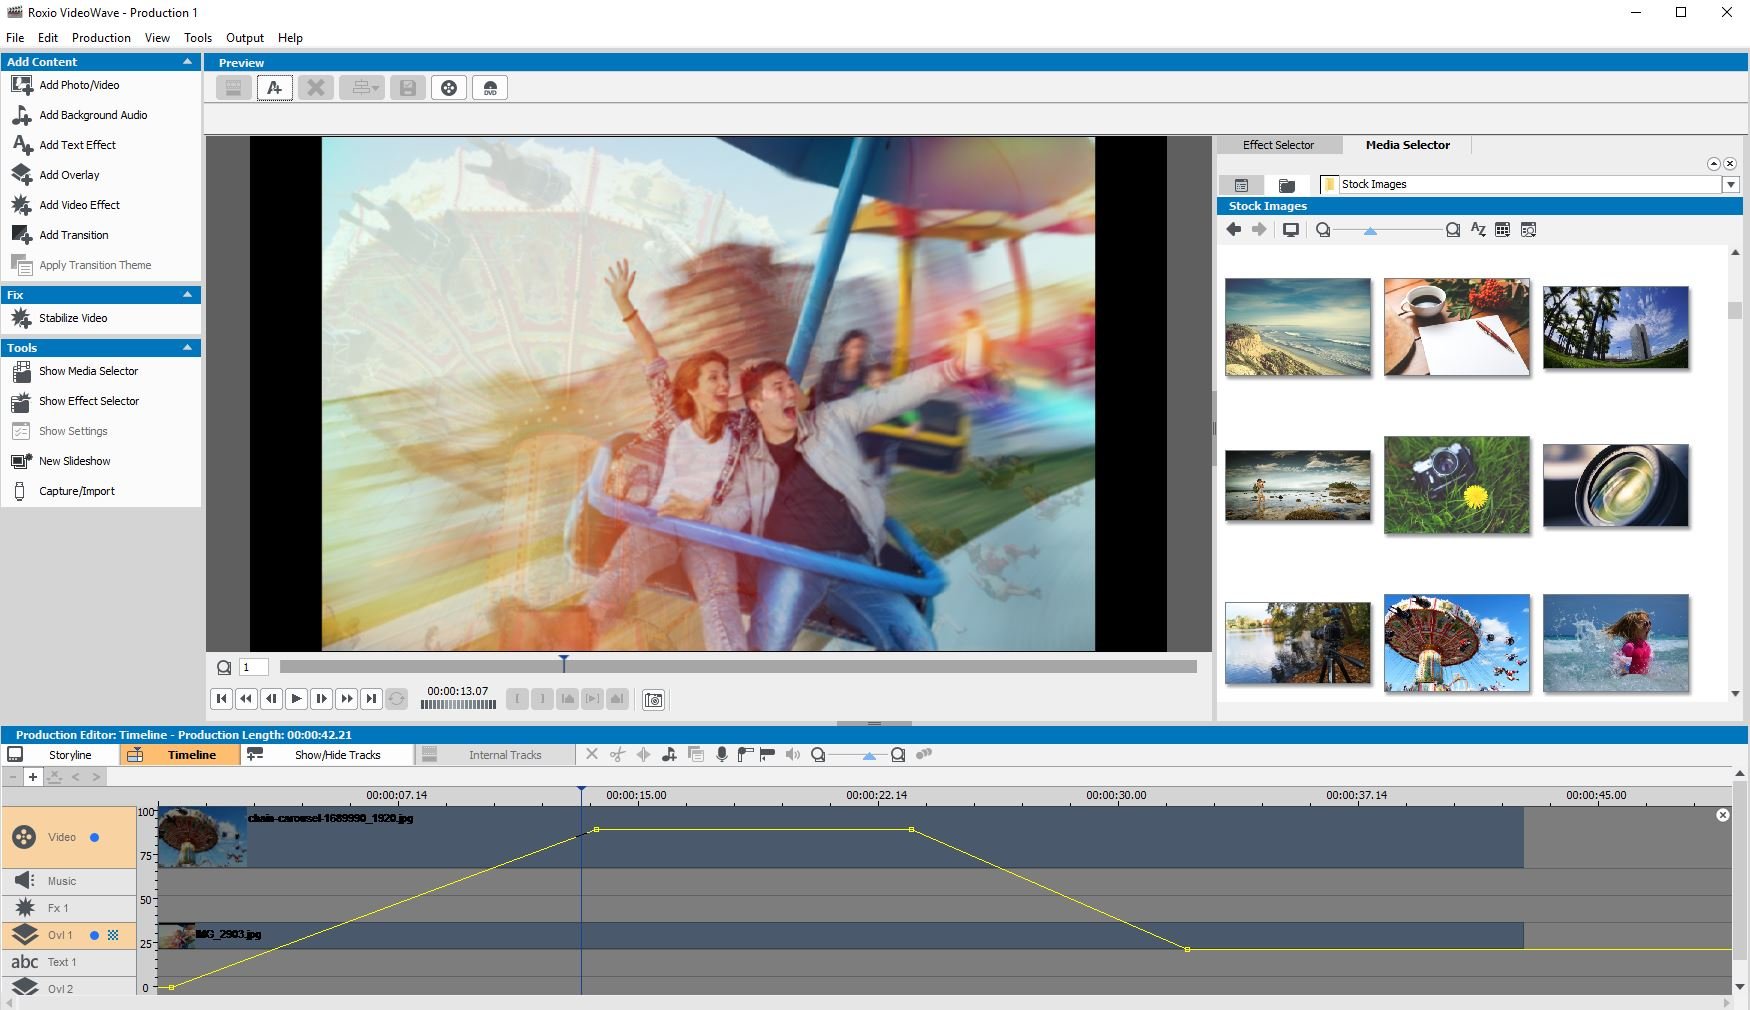Toggle looped playback in the preview controls

[x=396, y=699]
